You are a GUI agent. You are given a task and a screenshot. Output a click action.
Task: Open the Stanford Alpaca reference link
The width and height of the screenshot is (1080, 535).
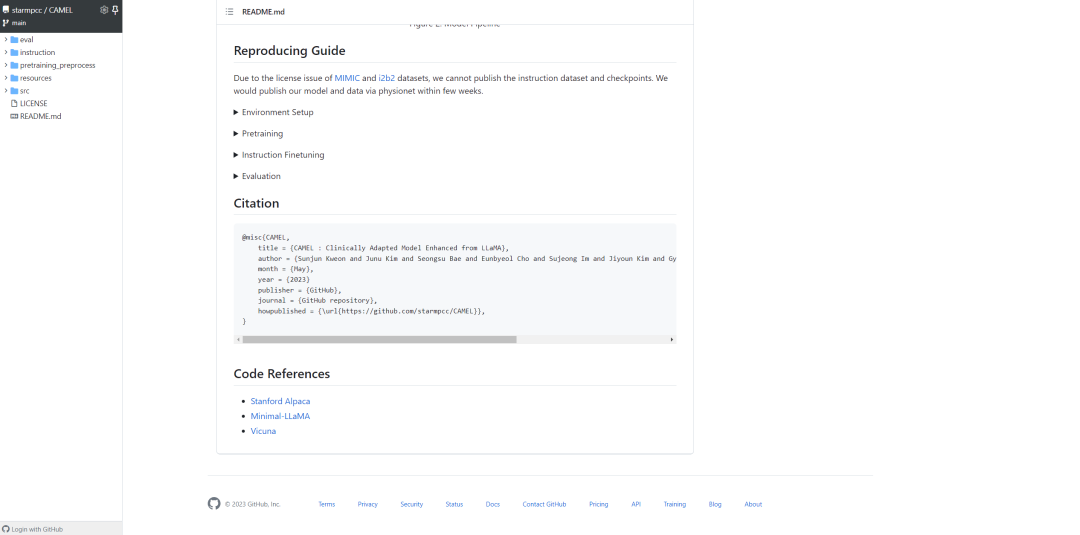[x=280, y=401]
